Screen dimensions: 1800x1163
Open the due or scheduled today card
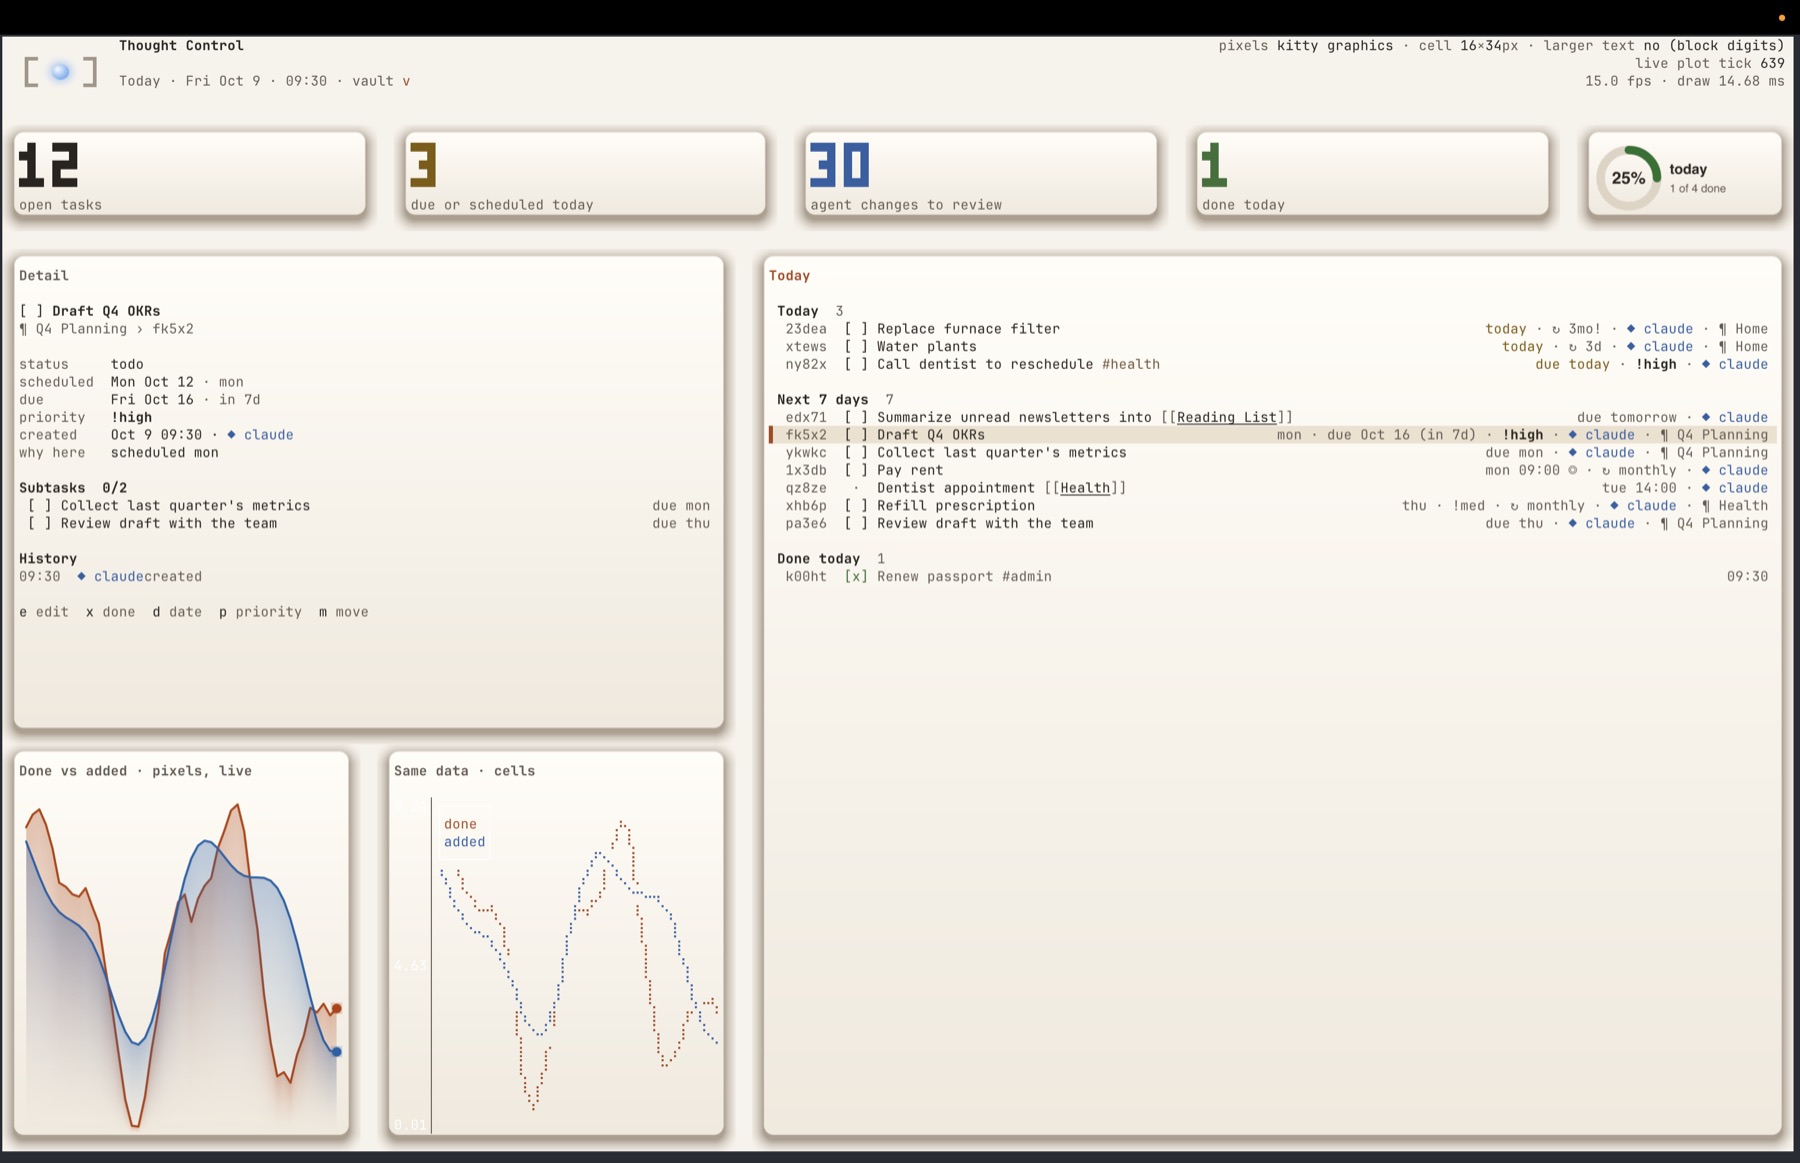tap(585, 174)
